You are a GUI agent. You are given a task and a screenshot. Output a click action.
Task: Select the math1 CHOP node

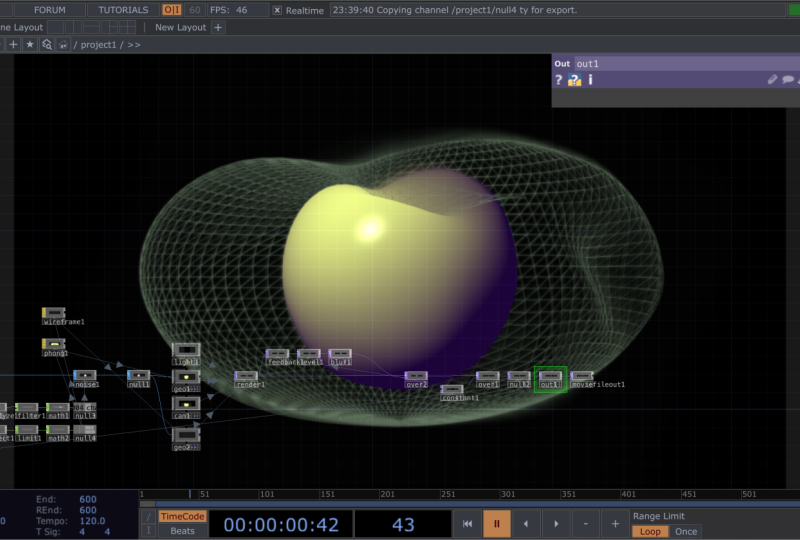coord(58,407)
